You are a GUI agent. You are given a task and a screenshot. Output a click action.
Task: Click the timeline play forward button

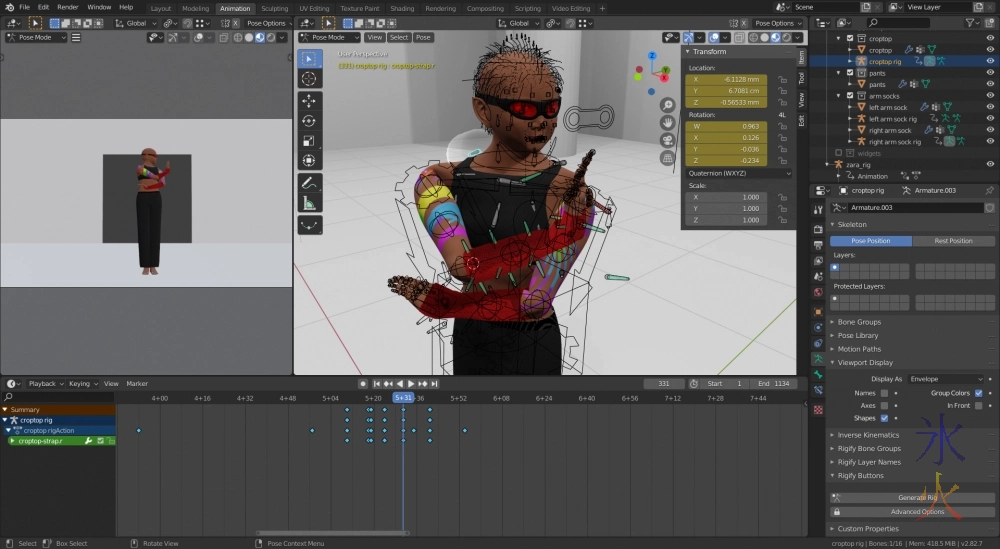[x=410, y=384]
